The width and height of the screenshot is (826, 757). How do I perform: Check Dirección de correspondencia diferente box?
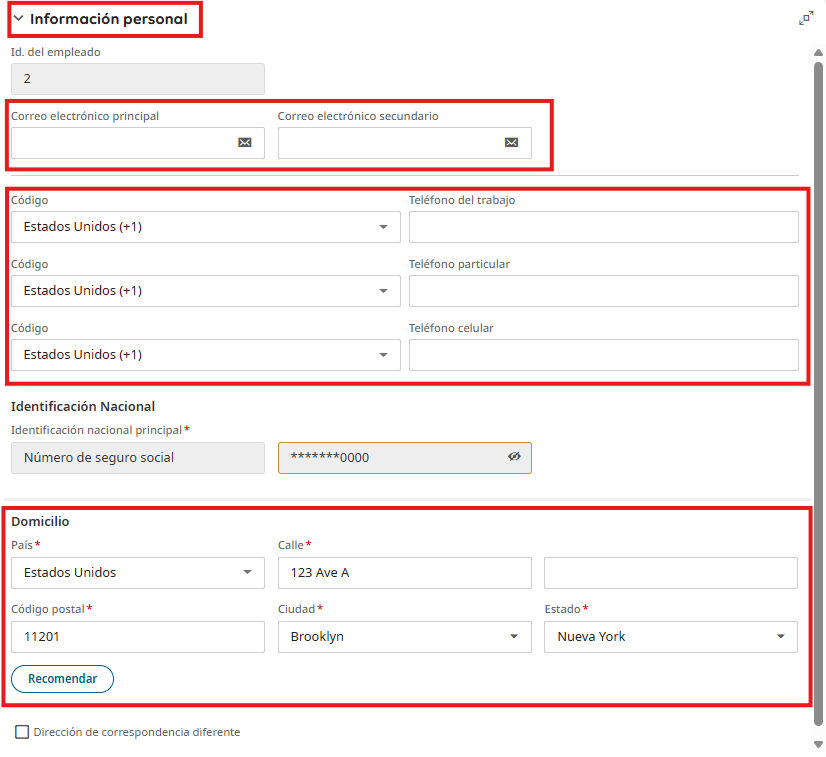(22, 732)
